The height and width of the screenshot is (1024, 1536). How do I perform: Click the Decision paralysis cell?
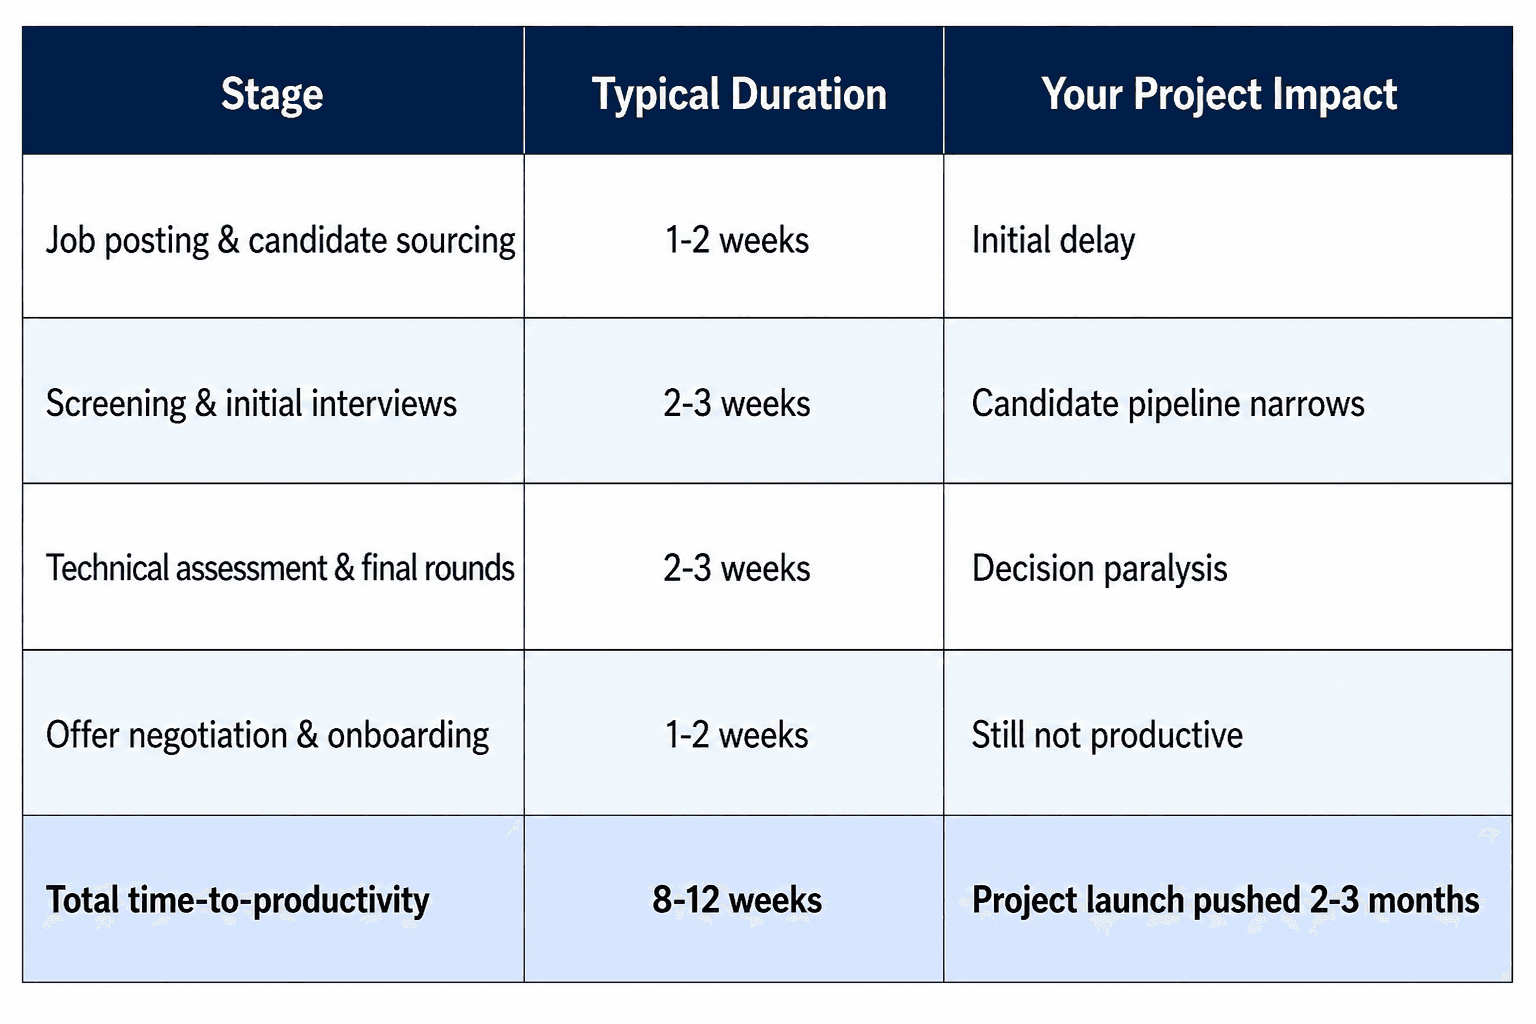tap(1228, 567)
